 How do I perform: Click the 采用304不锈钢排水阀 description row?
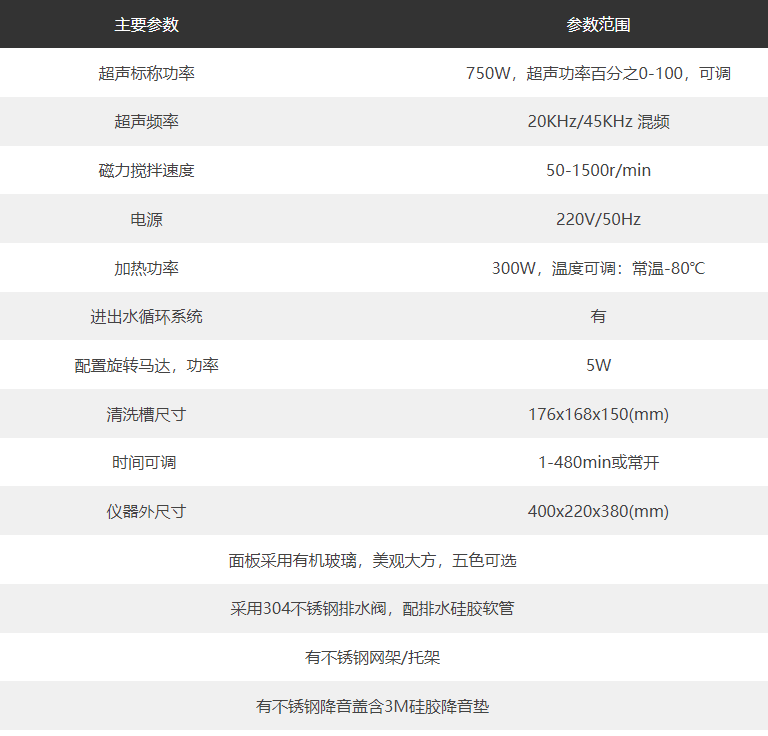372,608
